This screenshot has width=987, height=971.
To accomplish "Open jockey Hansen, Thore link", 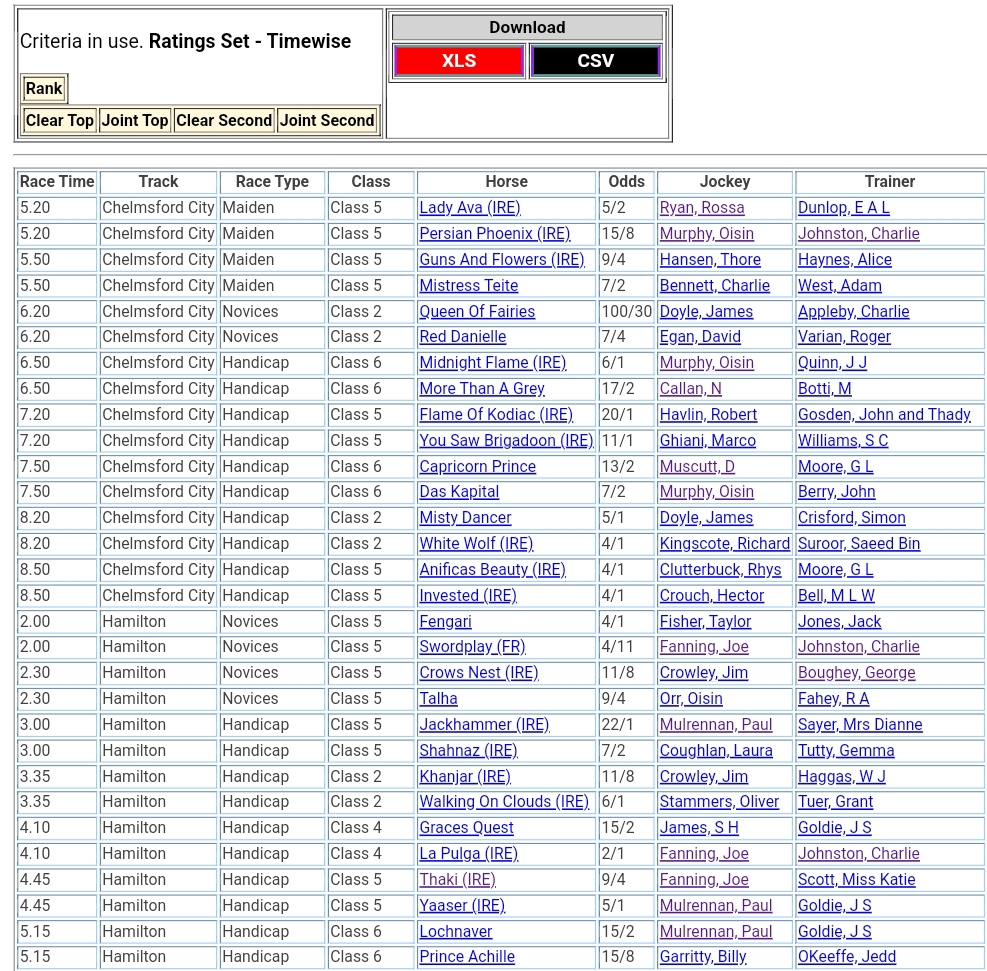I will (x=710, y=260).
